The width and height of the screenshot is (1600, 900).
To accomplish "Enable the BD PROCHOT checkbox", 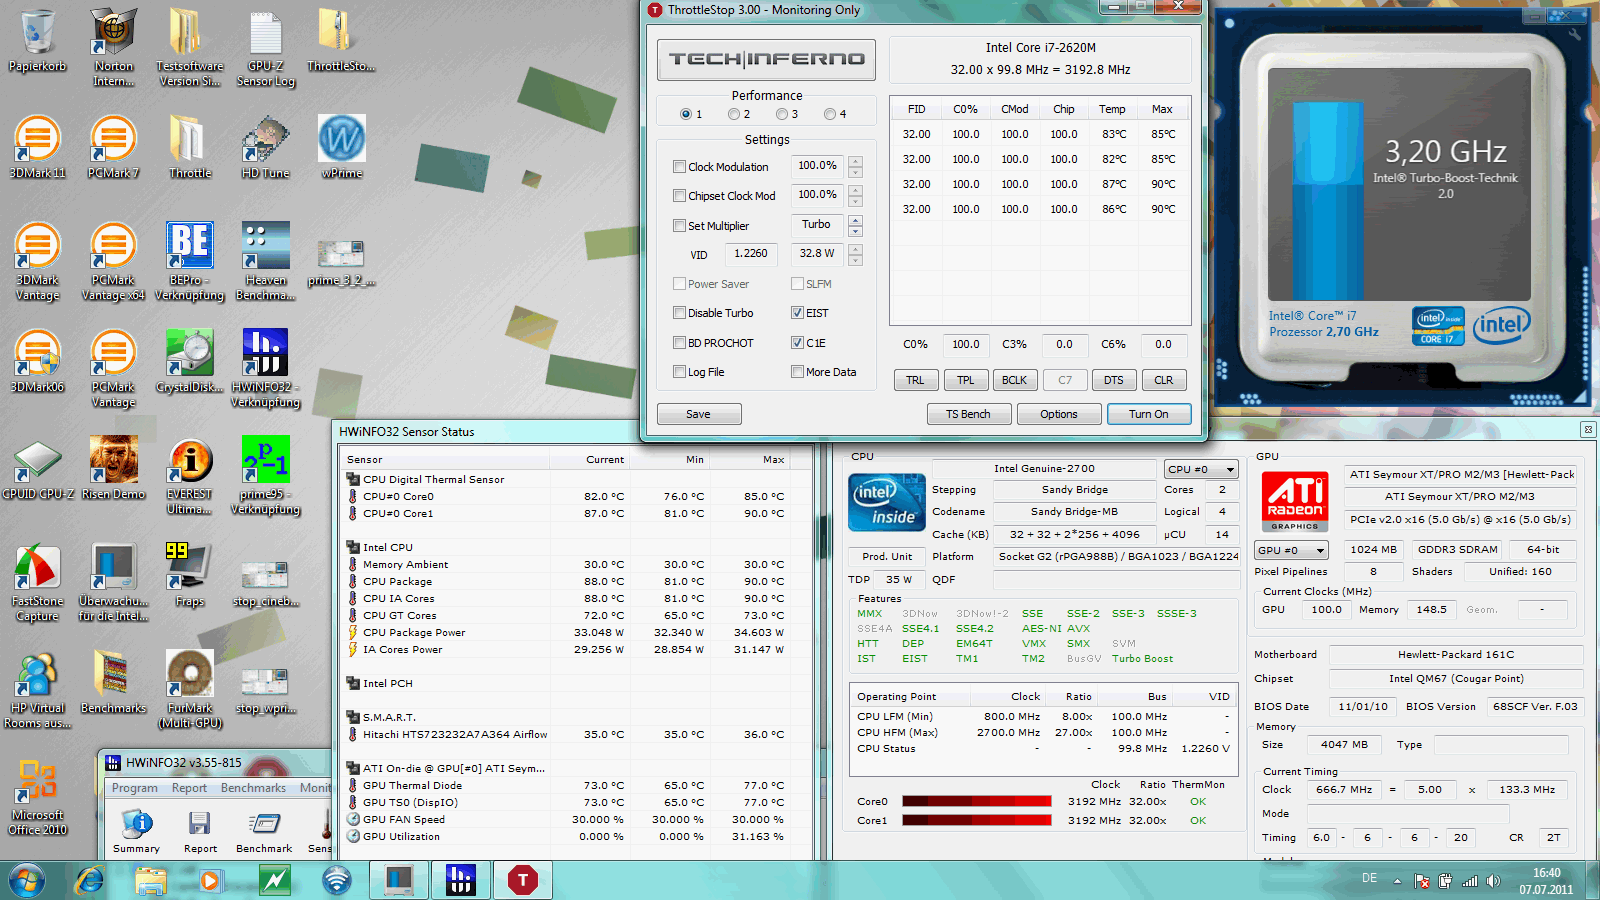I will tap(679, 343).
